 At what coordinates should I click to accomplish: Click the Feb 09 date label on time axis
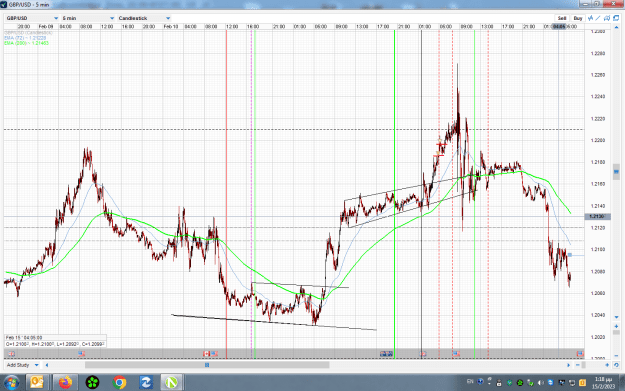(x=46, y=26)
